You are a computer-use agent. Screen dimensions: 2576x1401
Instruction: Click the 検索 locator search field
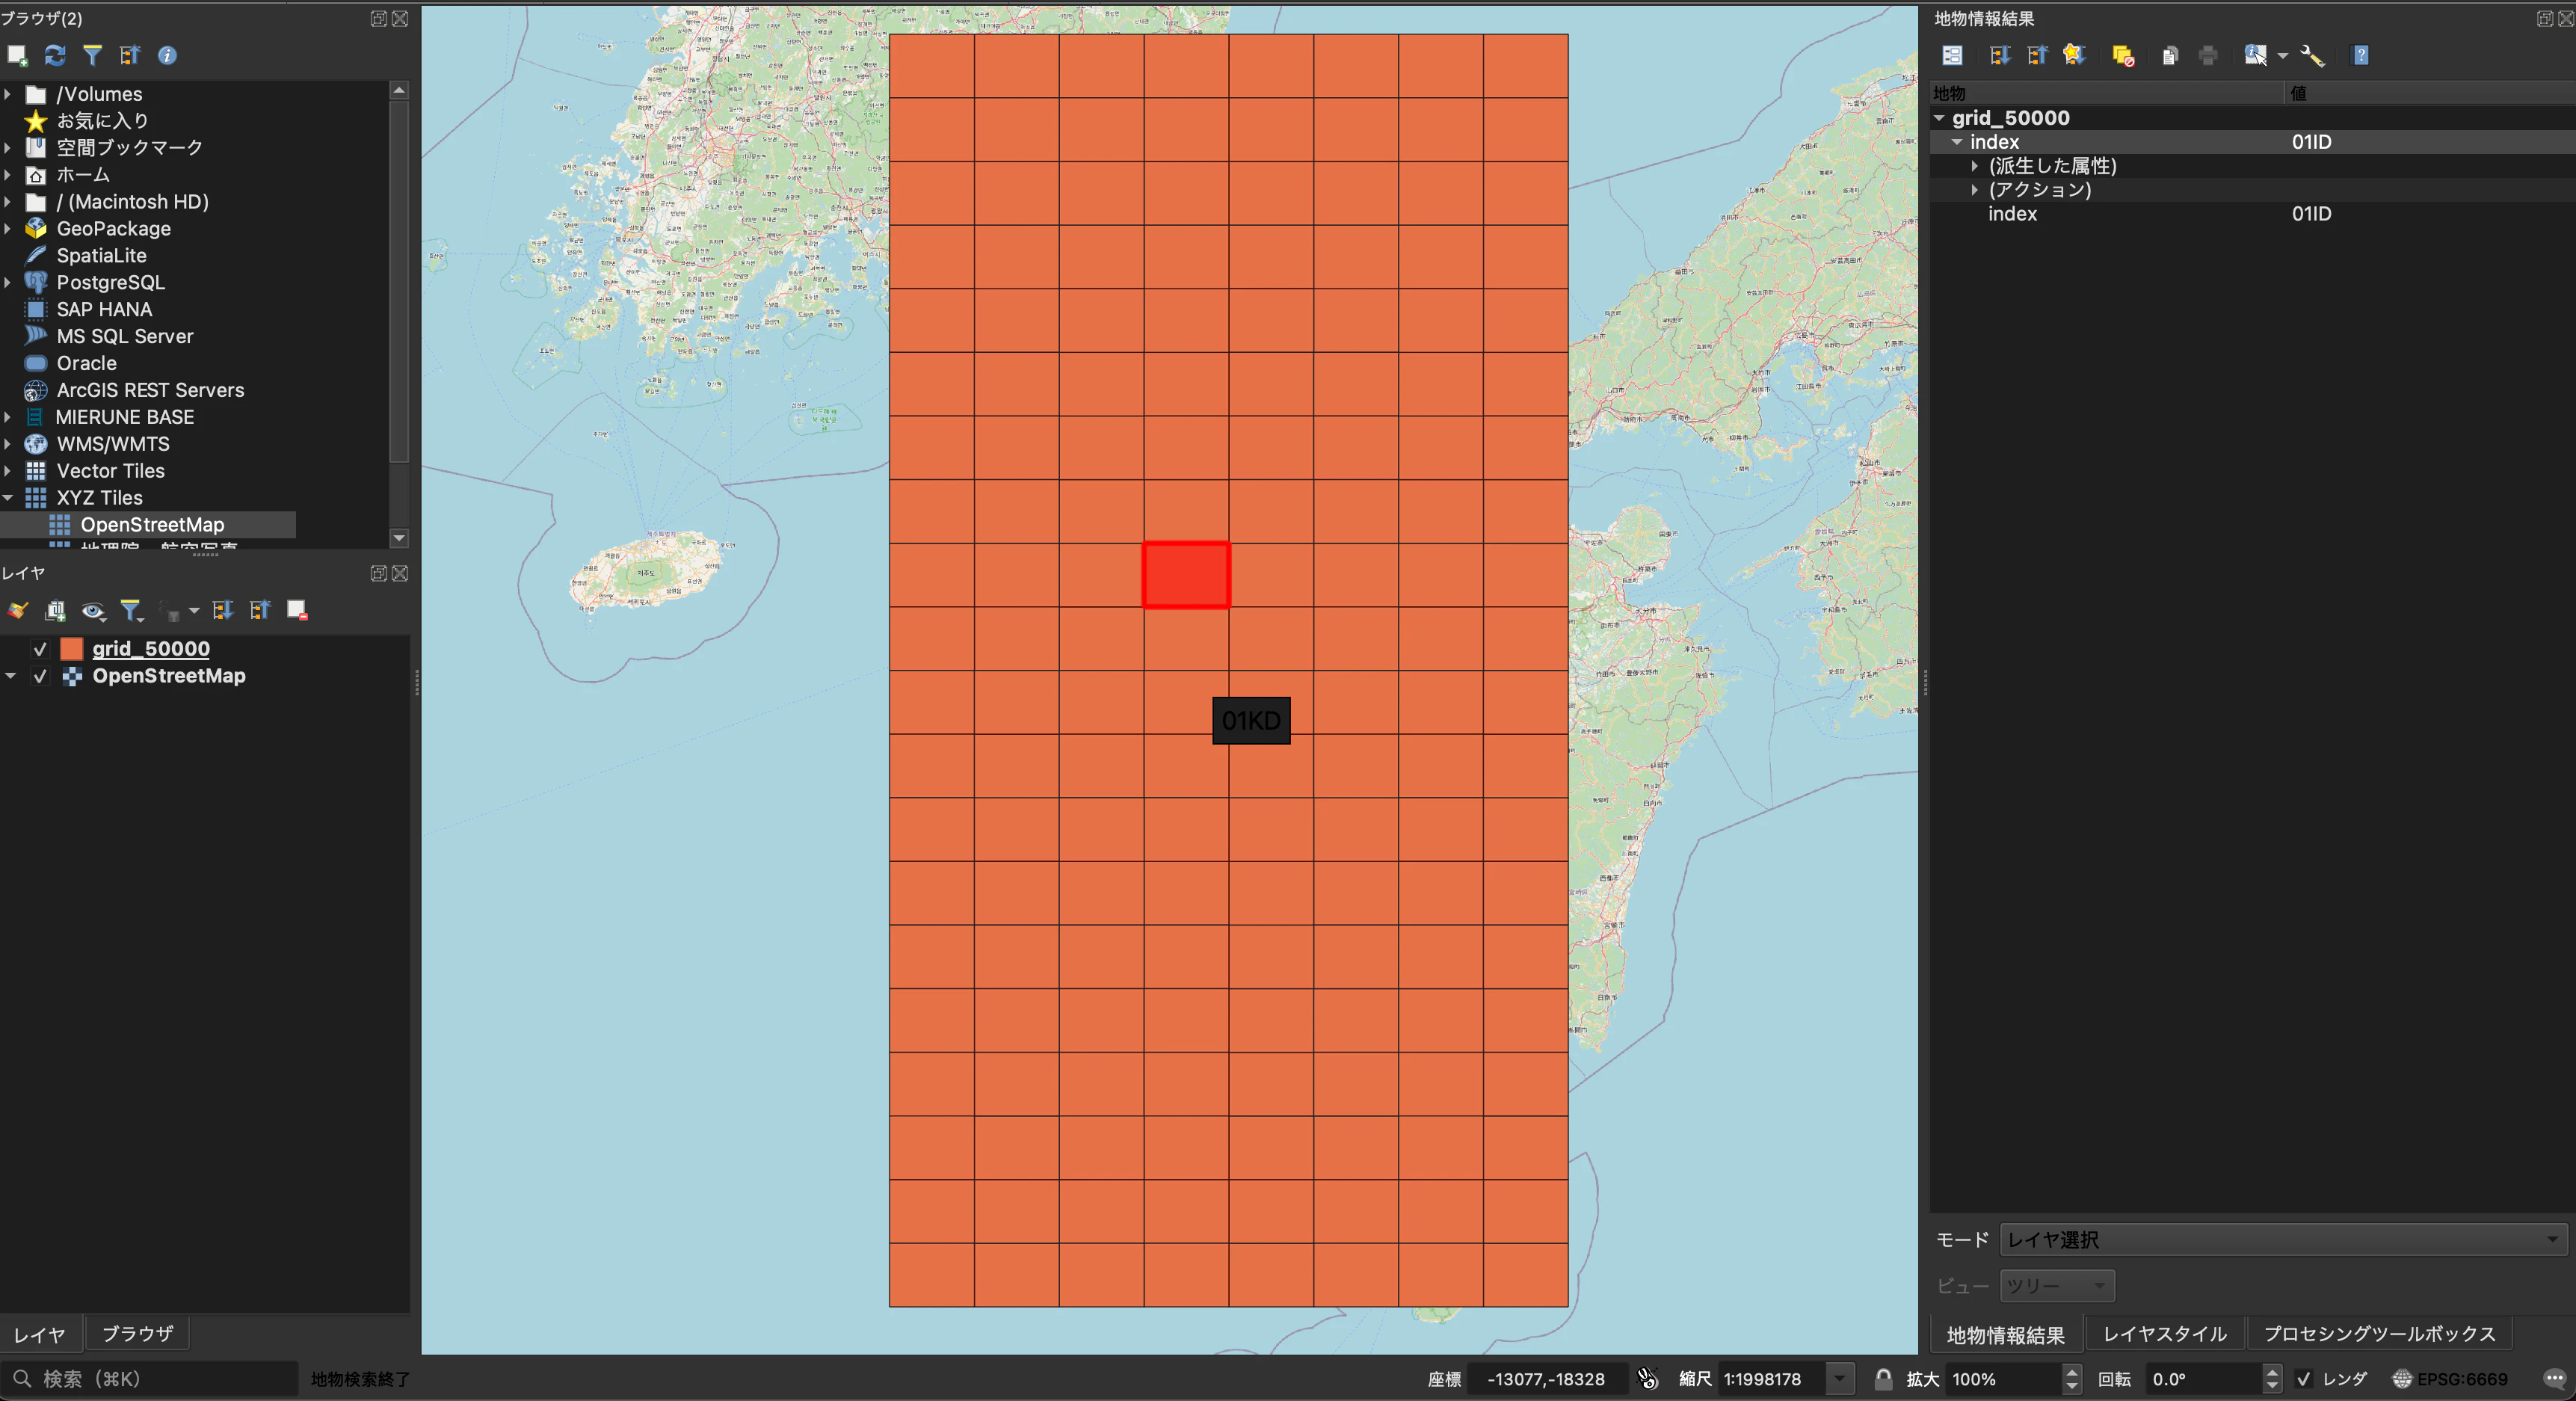(150, 1379)
